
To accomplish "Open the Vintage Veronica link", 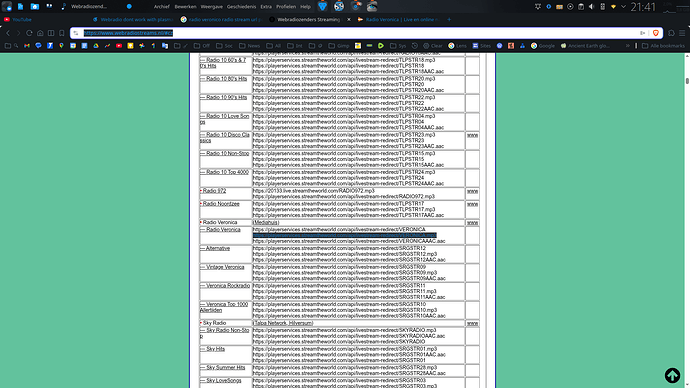I will tap(222, 267).
